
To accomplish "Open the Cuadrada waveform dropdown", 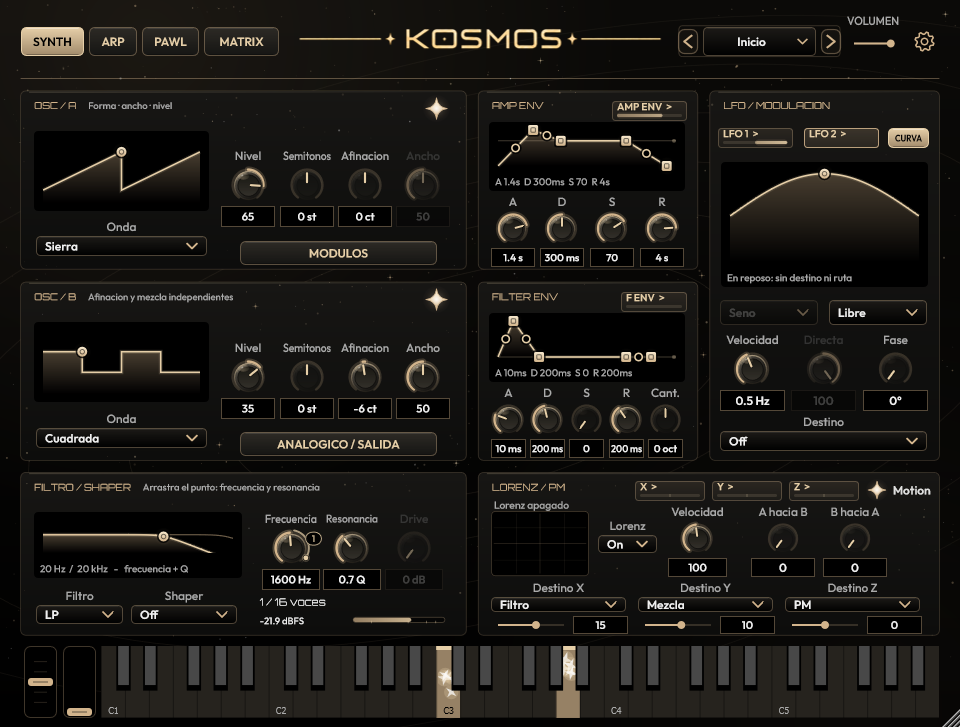I will (x=121, y=438).
